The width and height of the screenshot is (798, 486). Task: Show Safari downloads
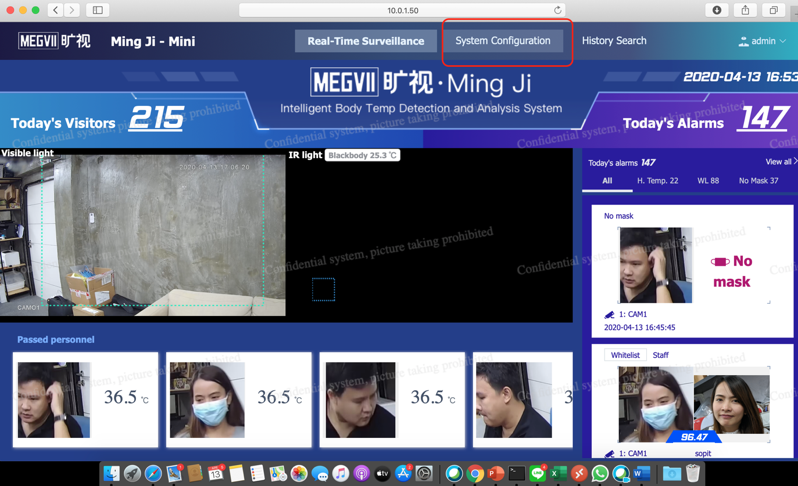click(717, 10)
